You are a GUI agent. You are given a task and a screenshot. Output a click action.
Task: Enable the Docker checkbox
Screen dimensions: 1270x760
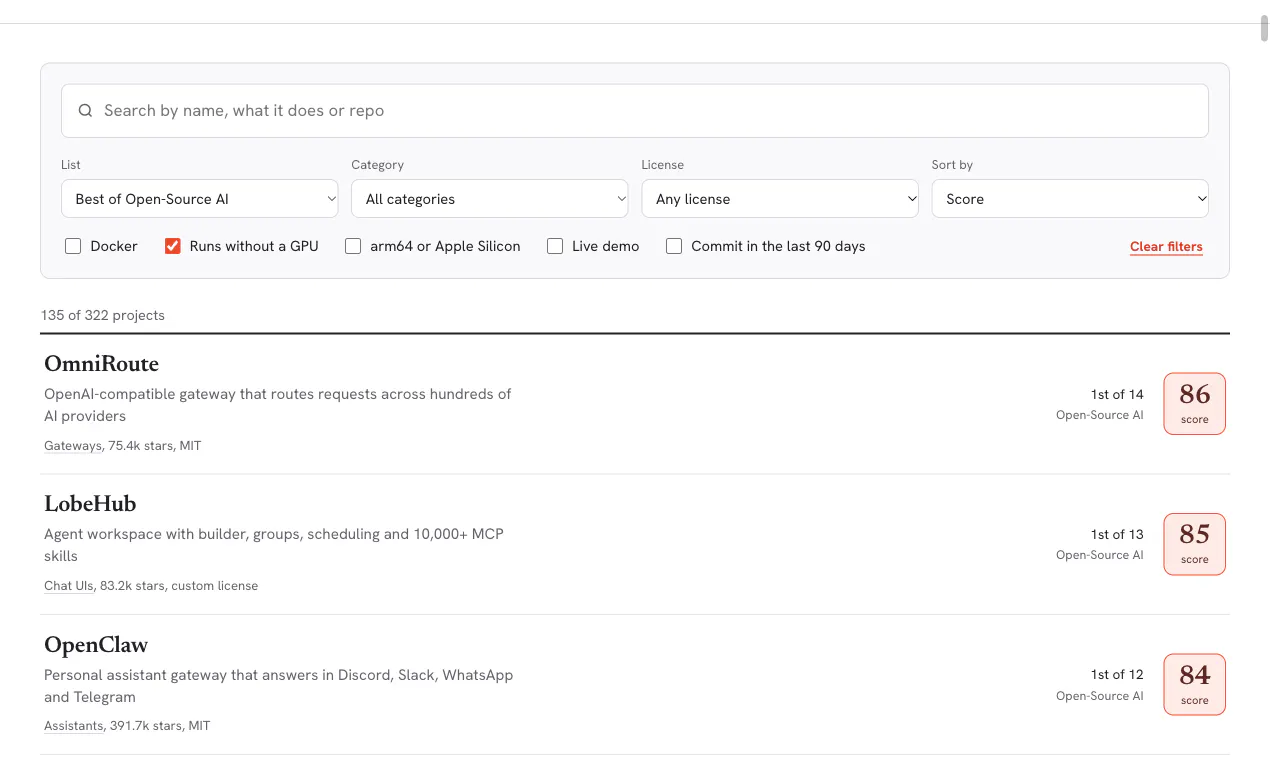coord(73,246)
